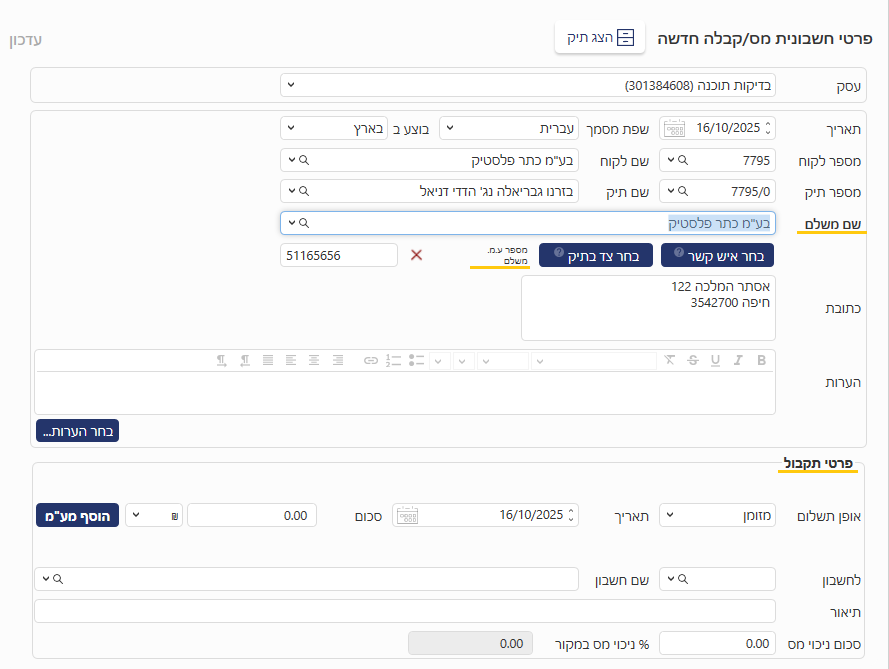The height and width of the screenshot is (669, 889).
Task: Open the receipt date calendar icon
Action: [407, 515]
